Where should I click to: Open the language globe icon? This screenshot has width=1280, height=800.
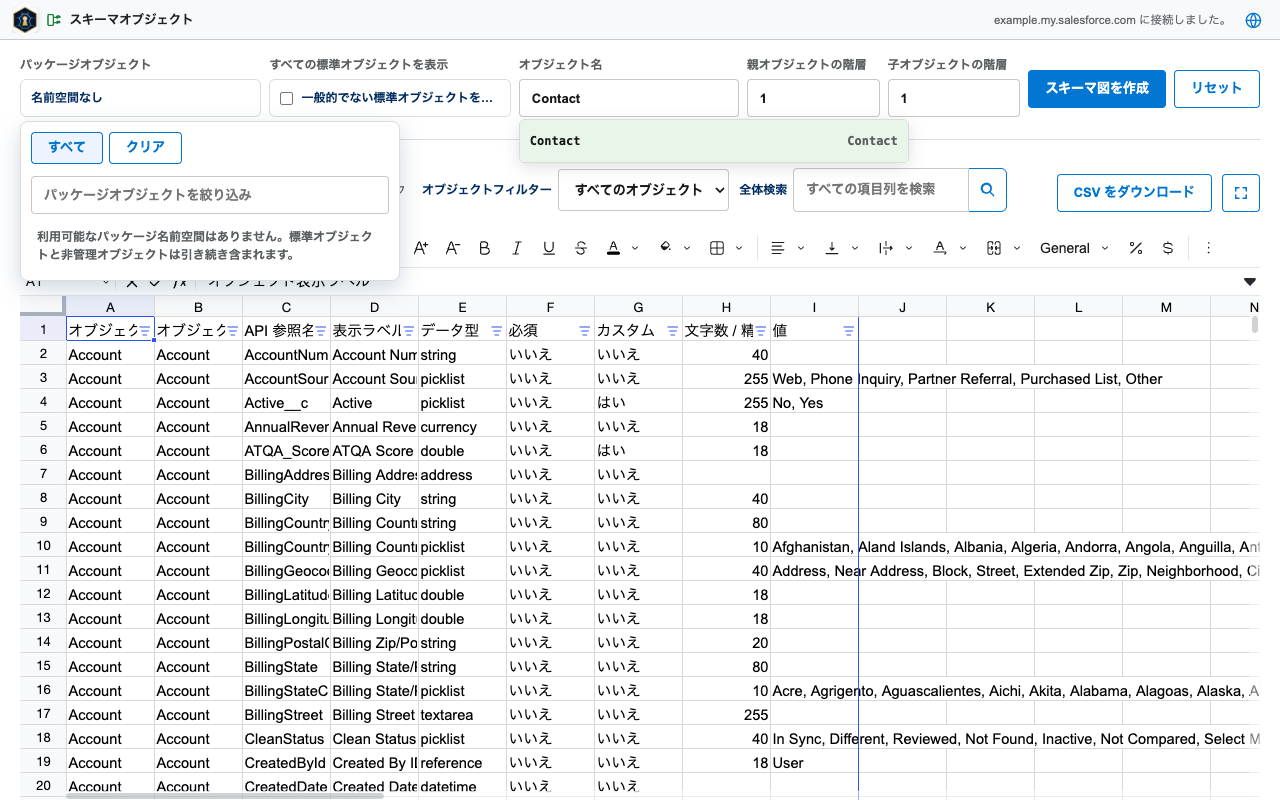pos(1253,20)
